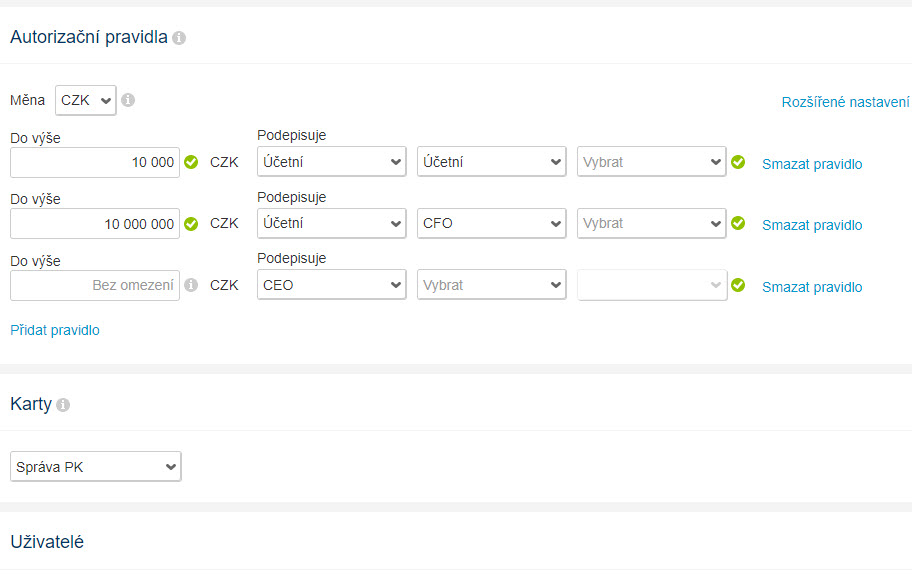
Task: Click Přidat pravidlo link
Action: click(55, 330)
